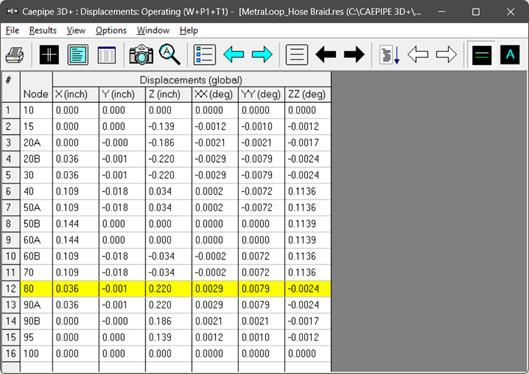Click the green lines icon on black

click(481, 55)
